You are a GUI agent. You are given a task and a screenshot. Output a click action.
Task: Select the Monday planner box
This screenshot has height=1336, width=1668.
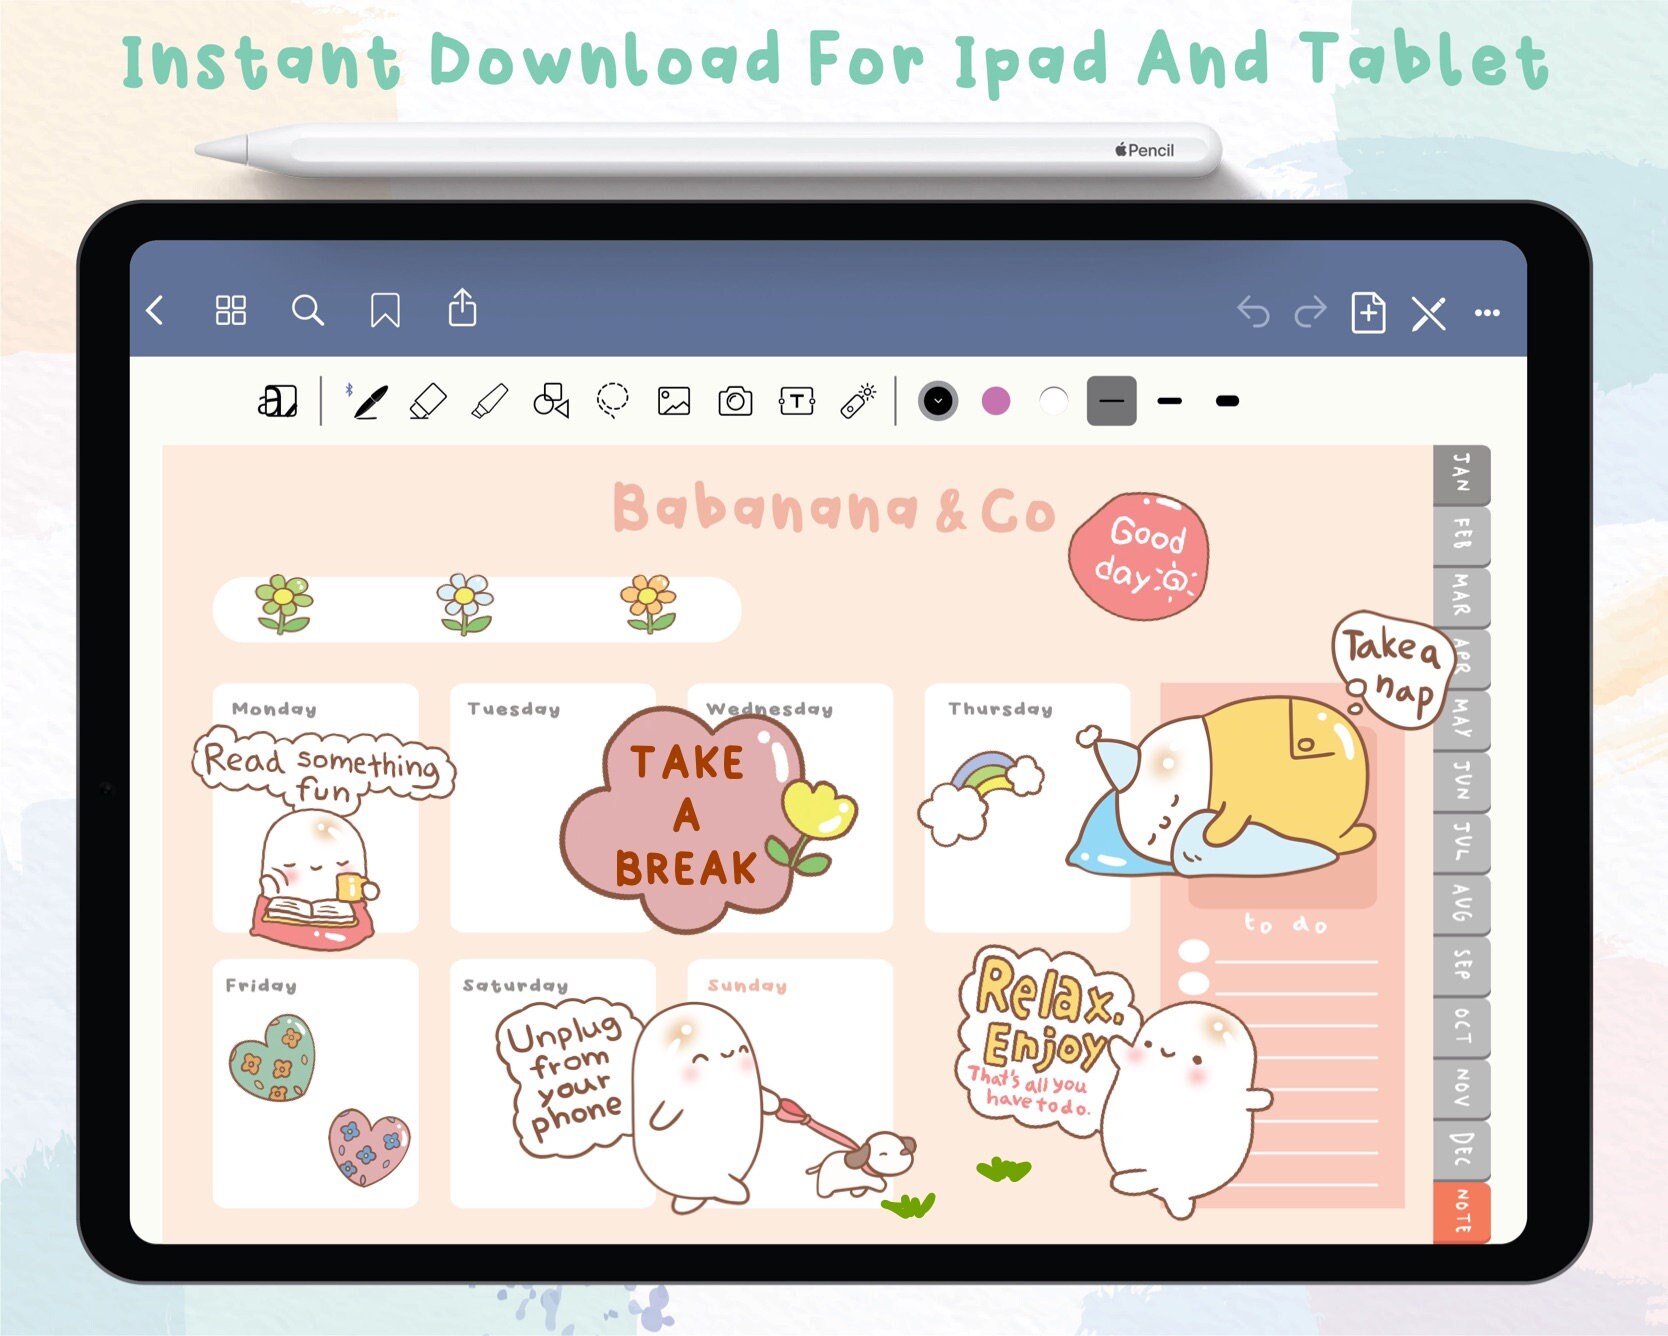point(315,808)
